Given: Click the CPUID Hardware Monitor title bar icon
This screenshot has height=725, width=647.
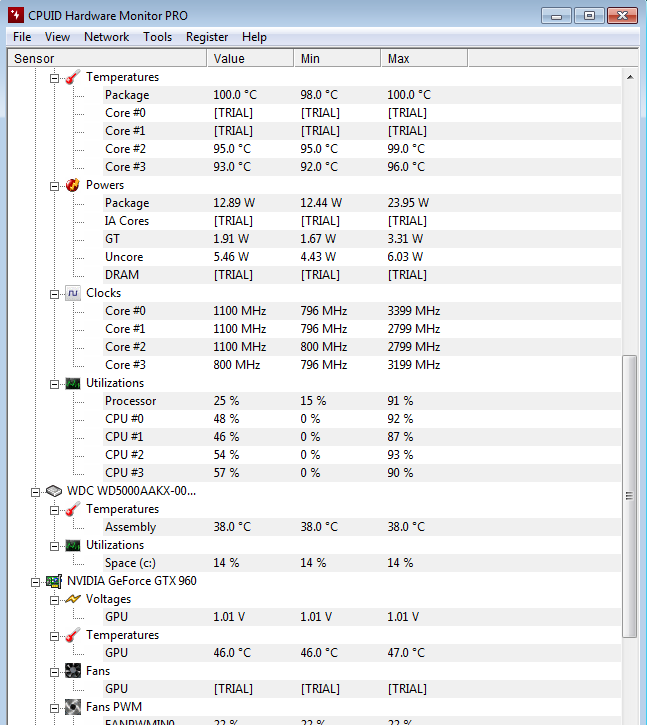Looking at the screenshot, I should pyautogui.click(x=15, y=15).
